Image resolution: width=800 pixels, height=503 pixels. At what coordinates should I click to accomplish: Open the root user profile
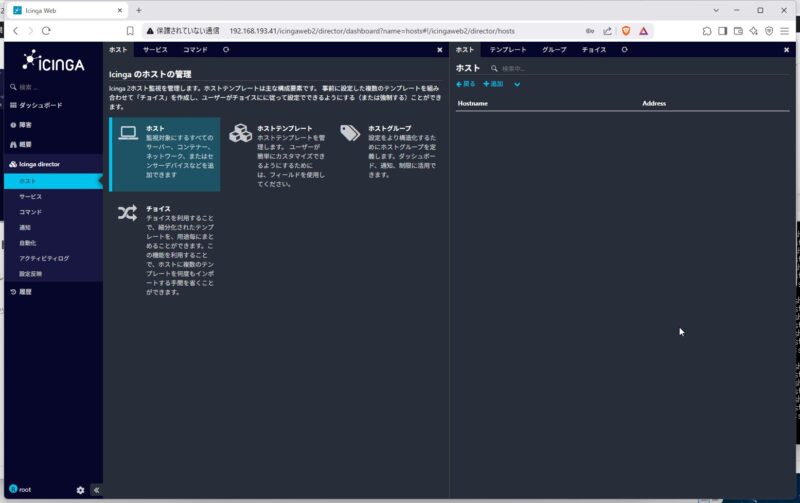coord(20,489)
